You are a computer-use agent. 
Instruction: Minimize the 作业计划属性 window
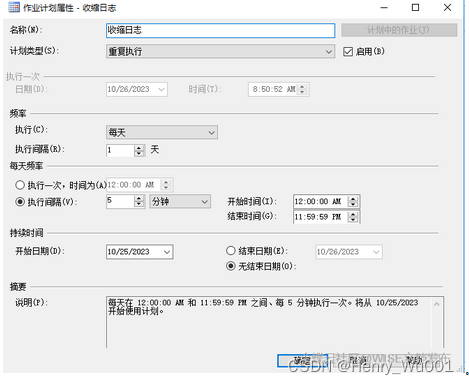pos(384,7)
